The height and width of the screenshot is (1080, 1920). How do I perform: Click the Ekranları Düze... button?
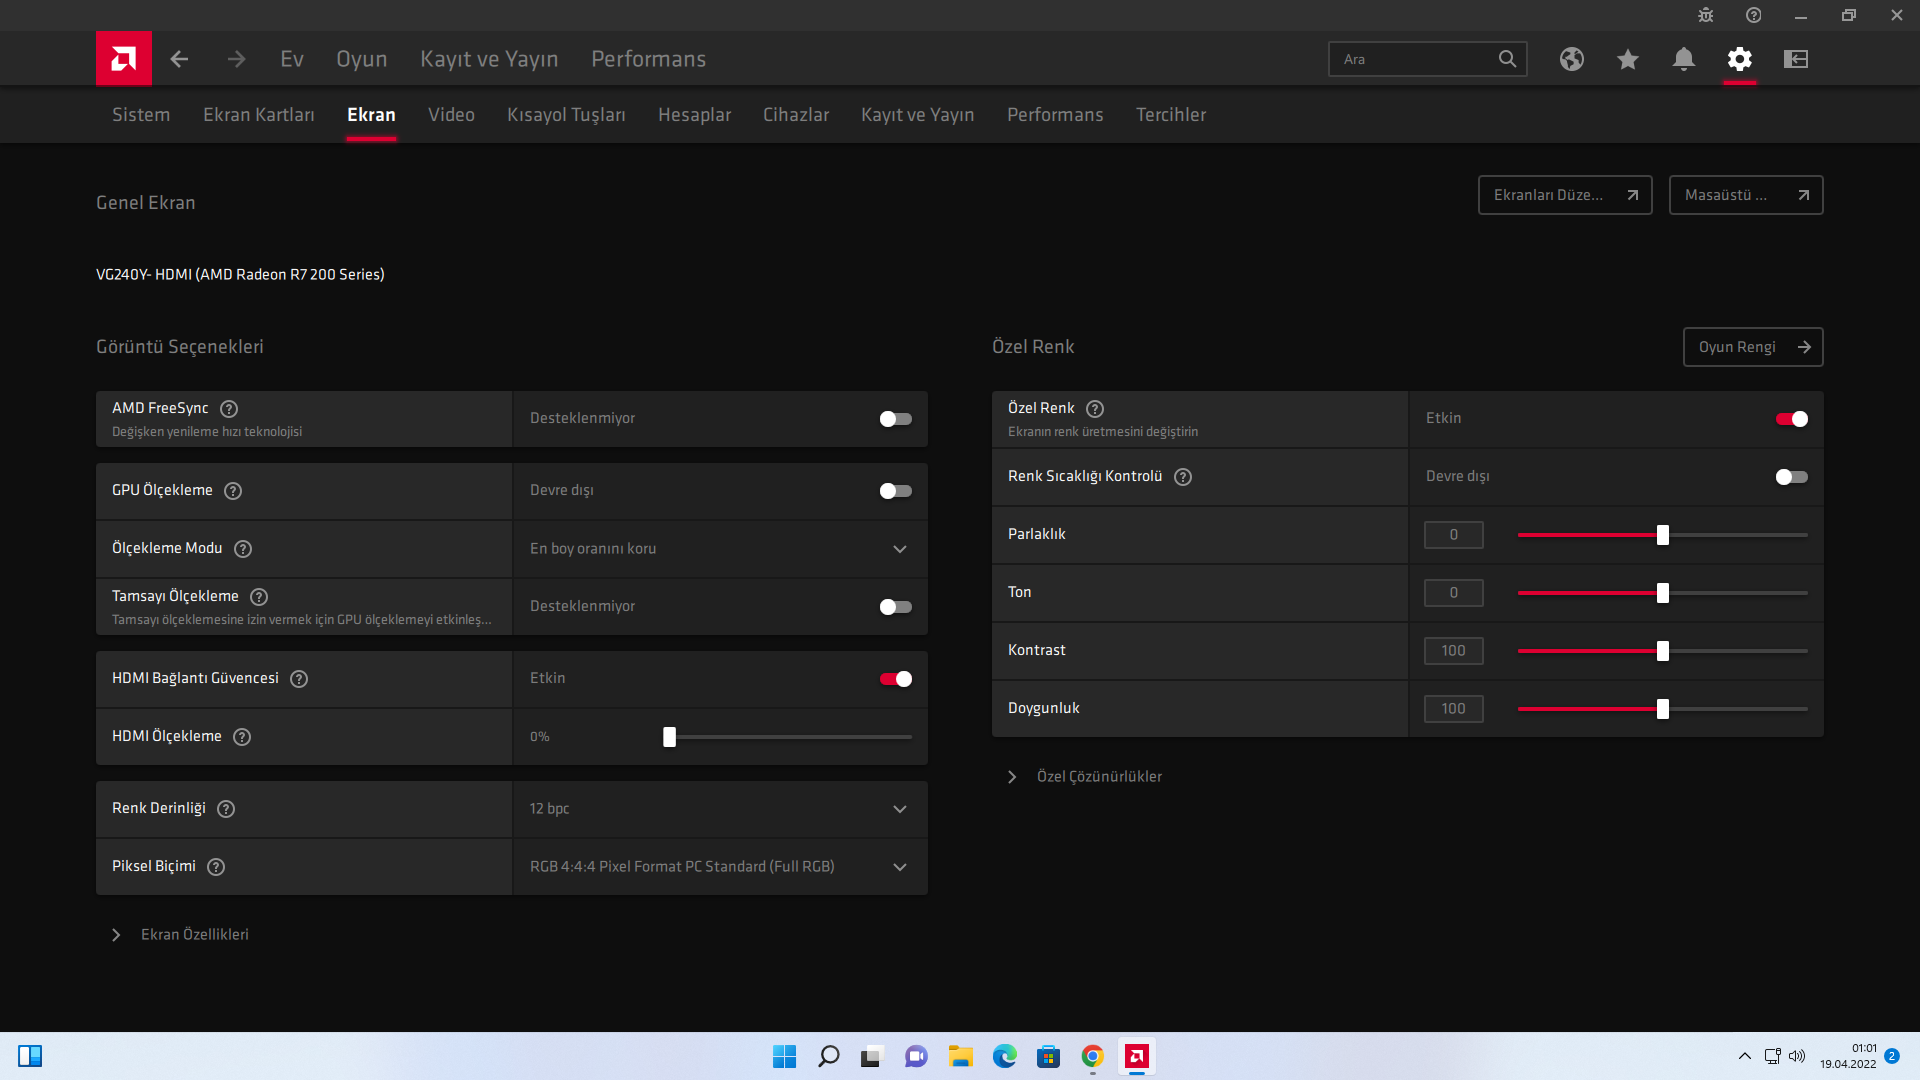(1564, 195)
